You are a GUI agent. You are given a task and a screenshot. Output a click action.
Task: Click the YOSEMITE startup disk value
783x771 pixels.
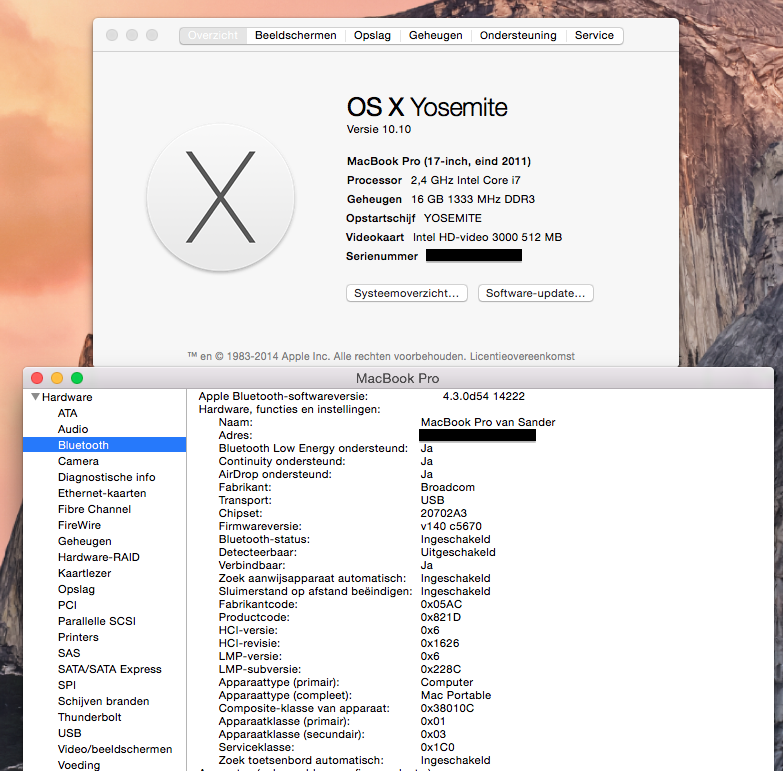click(452, 218)
